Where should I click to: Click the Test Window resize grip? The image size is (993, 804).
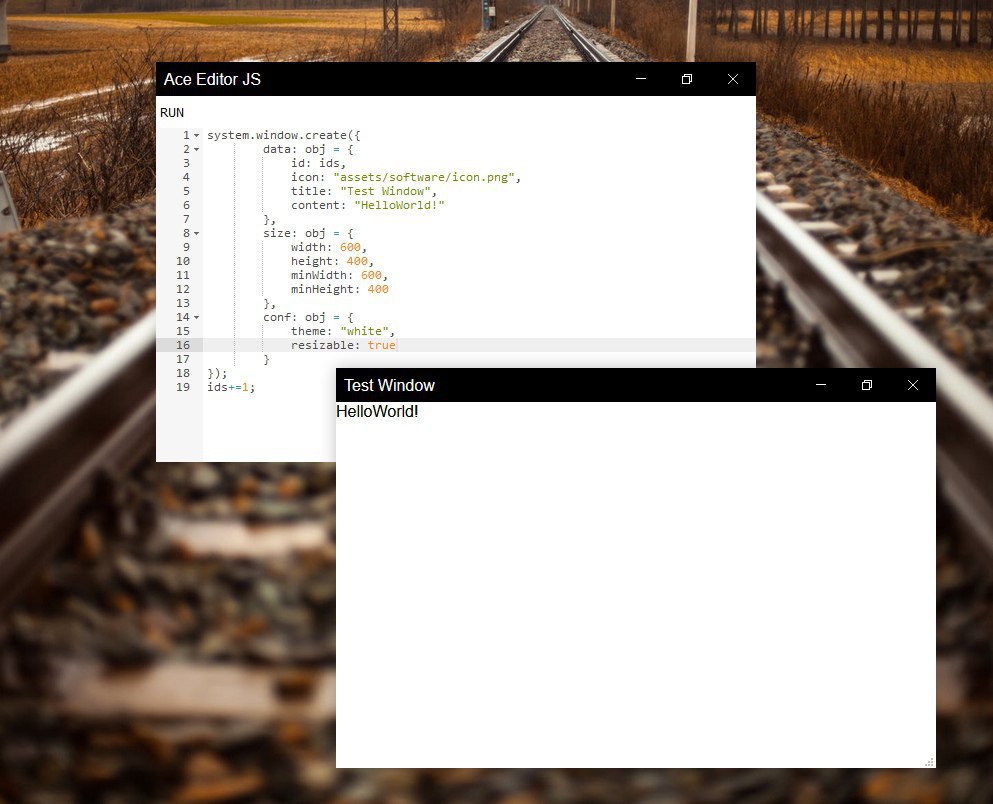click(x=930, y=762)
